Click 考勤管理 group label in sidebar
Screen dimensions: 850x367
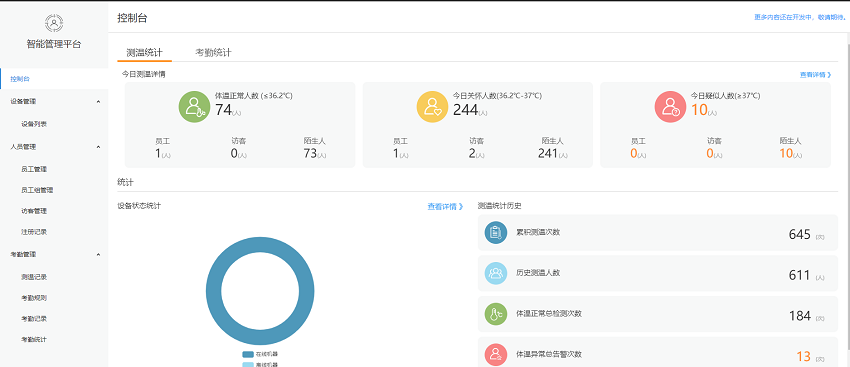(23, 254)
